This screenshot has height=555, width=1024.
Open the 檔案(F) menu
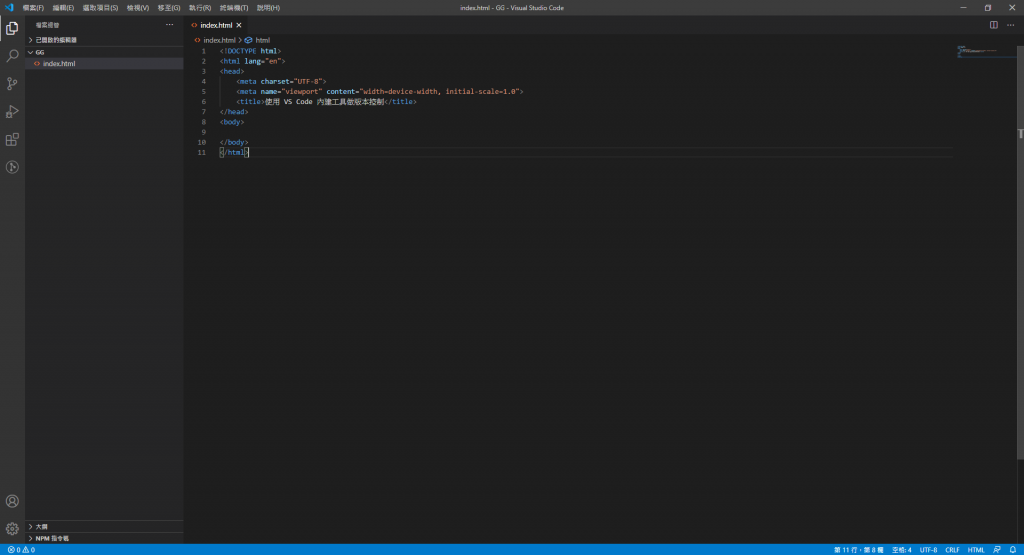pyautogui.click(x=33, y=8)
